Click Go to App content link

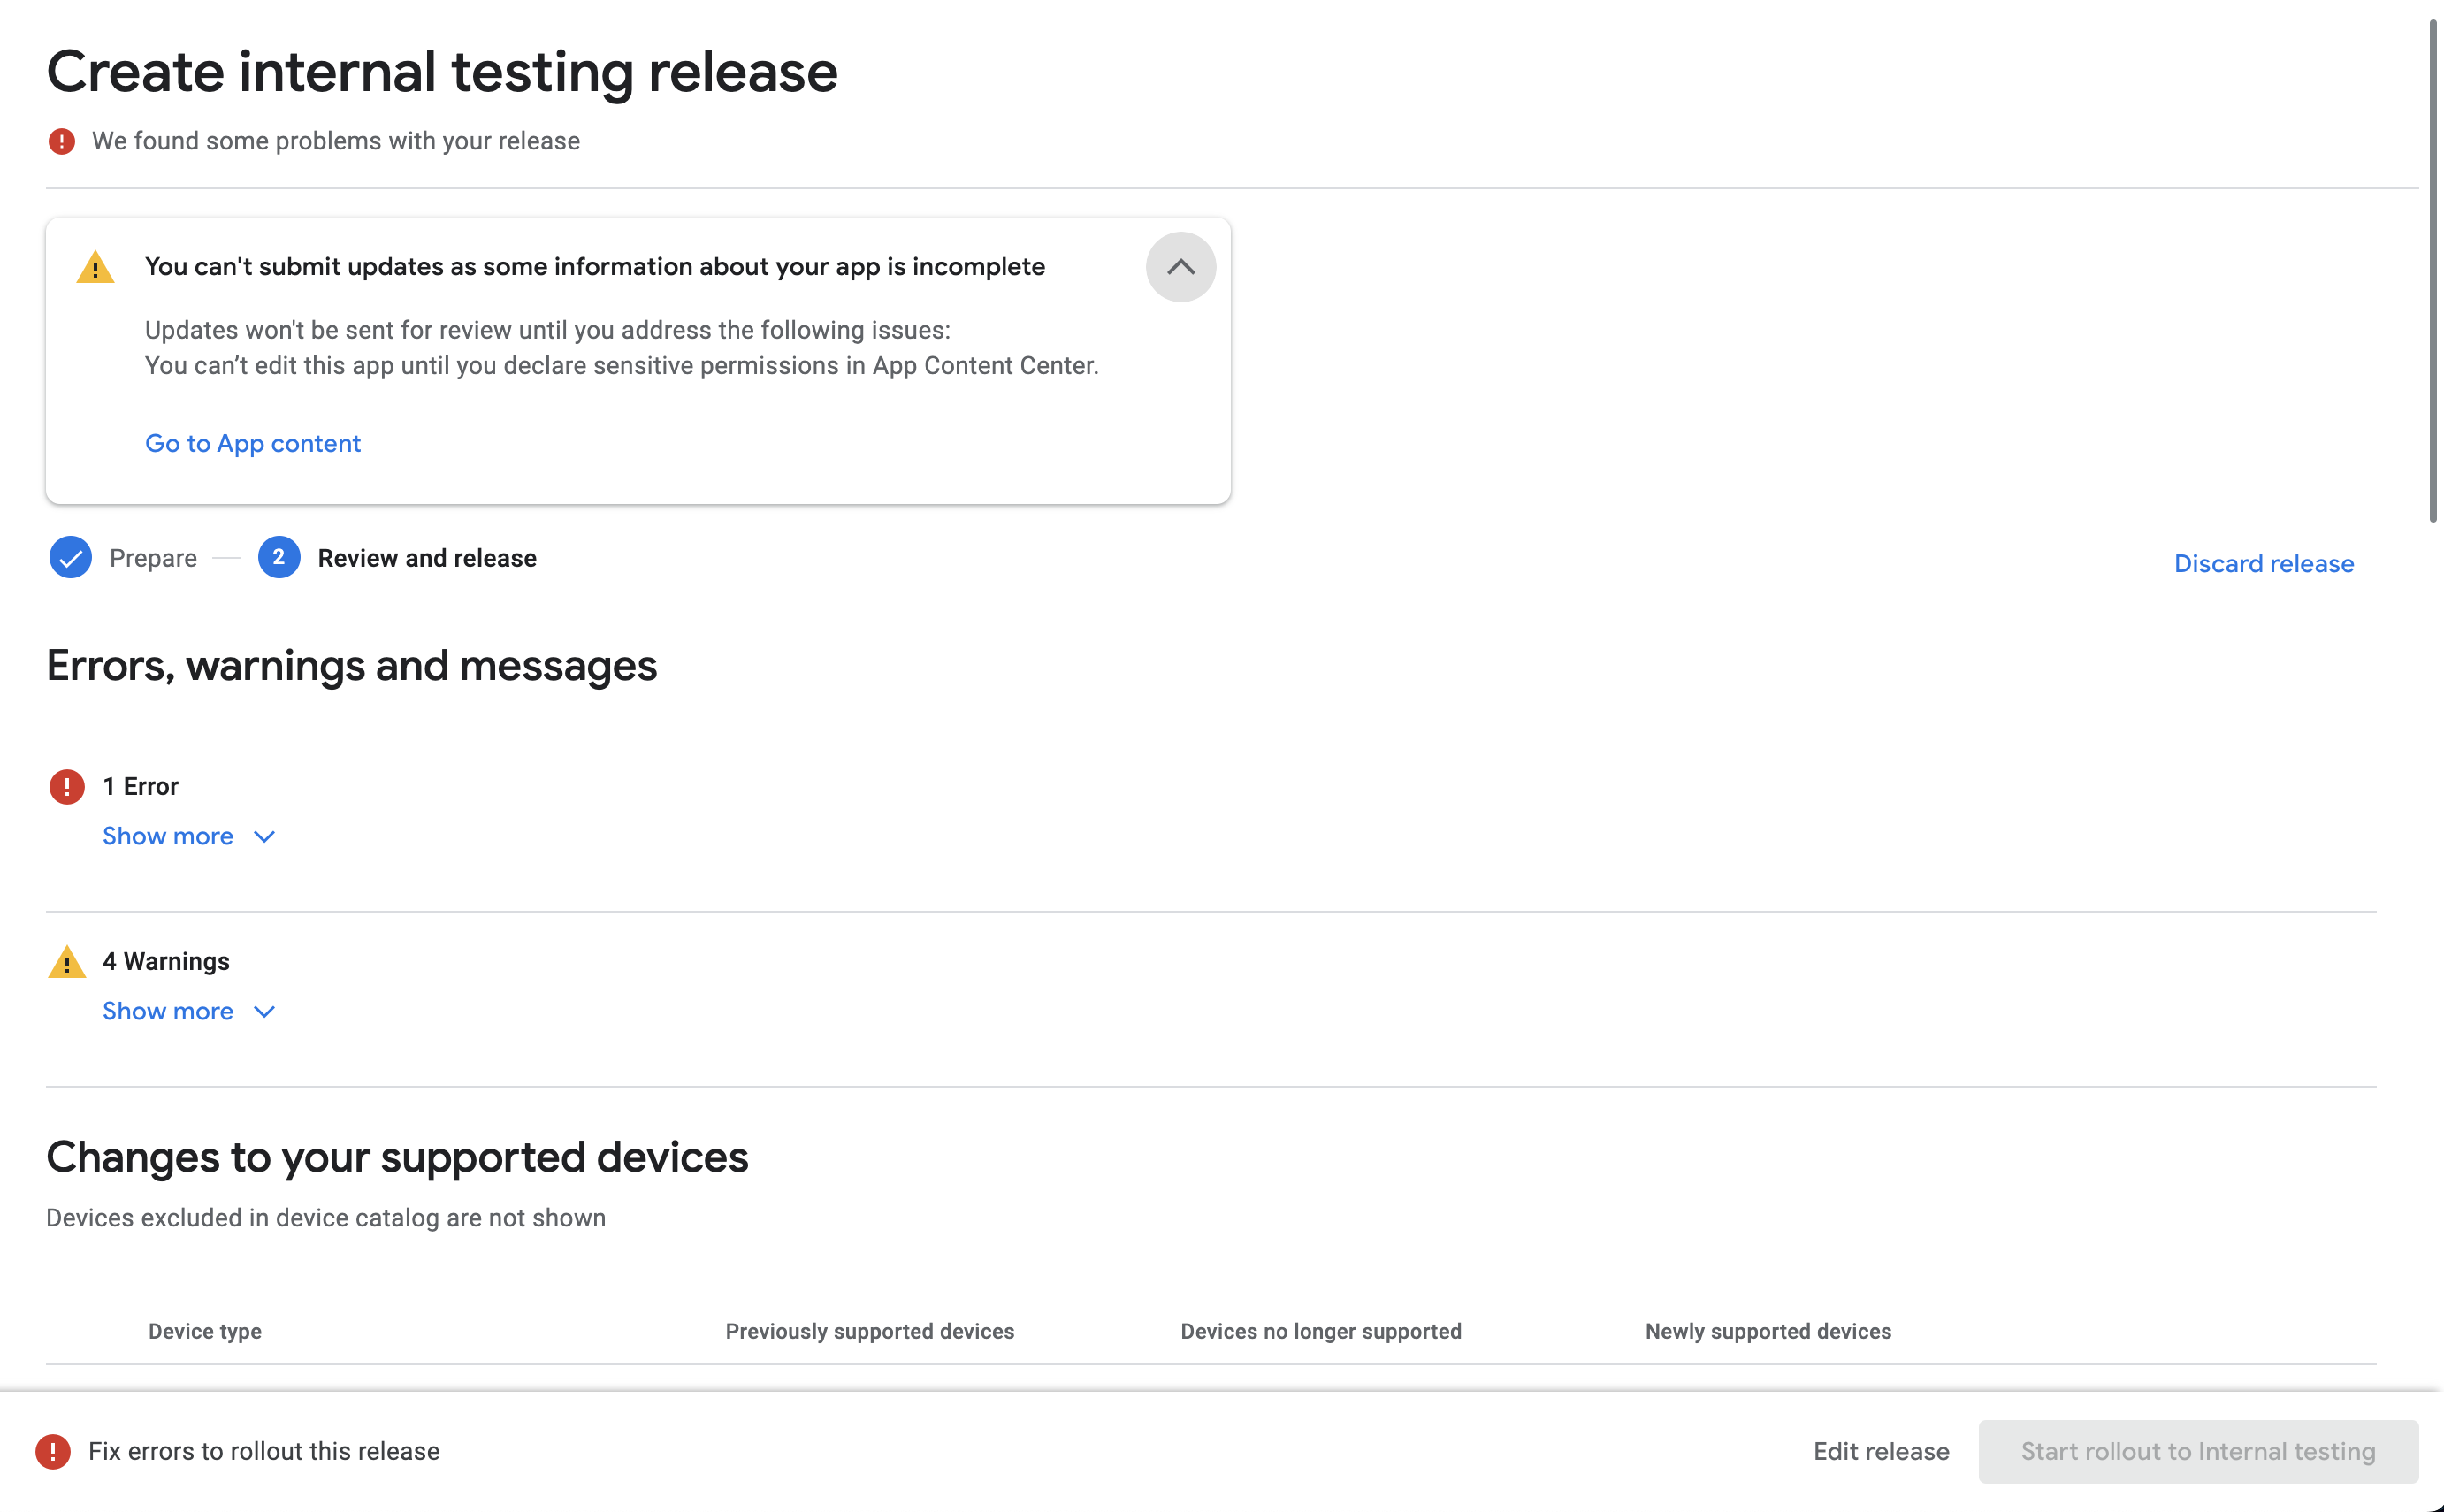(x=253, y=442)
